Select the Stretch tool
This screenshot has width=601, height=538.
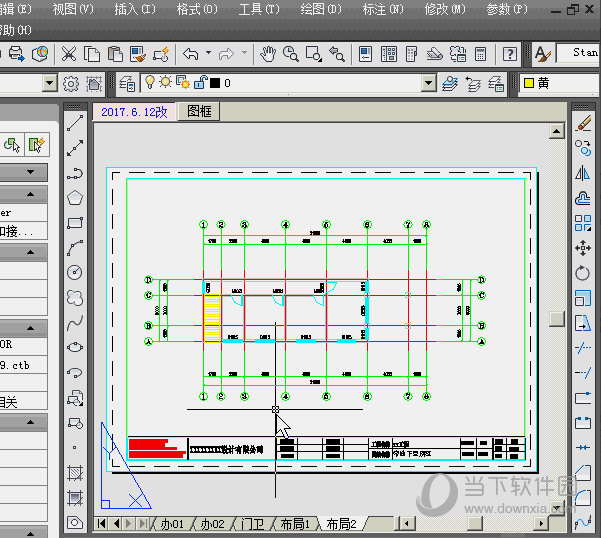pyautogui.click(x=583, y=323)
